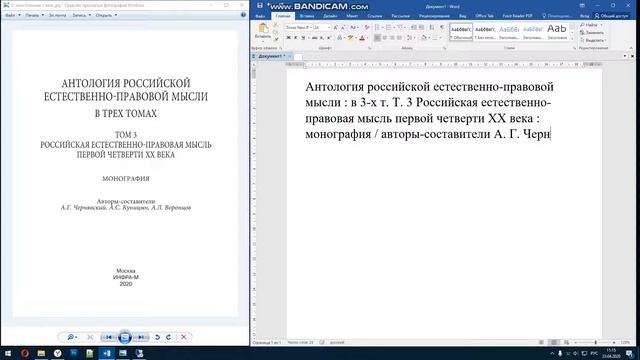Open the change case Aa dropdown

[x=354, y=27]
